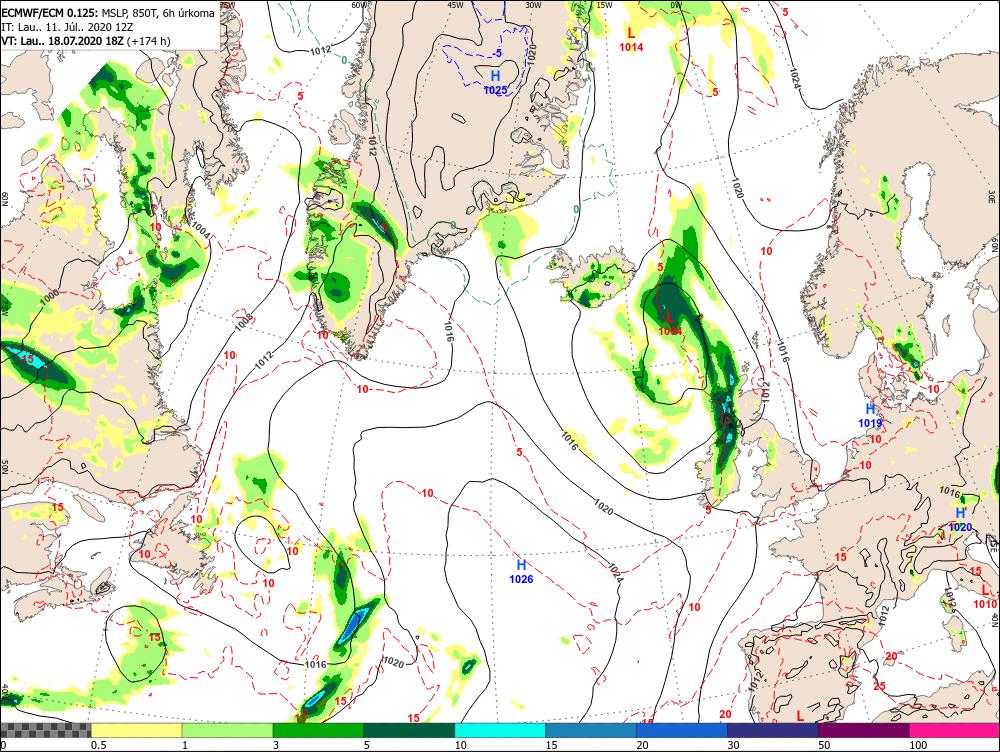Click the '15W' longitude label

point(604,4)
